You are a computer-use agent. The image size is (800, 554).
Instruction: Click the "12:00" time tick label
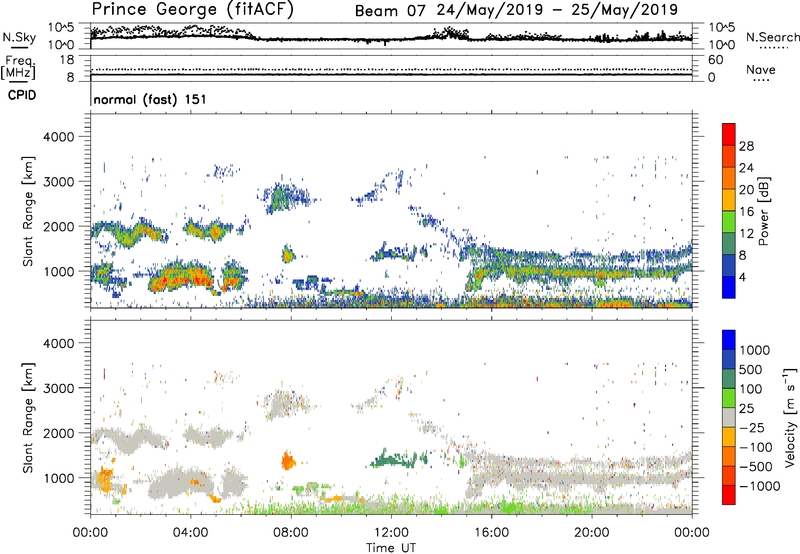[391, 533]
